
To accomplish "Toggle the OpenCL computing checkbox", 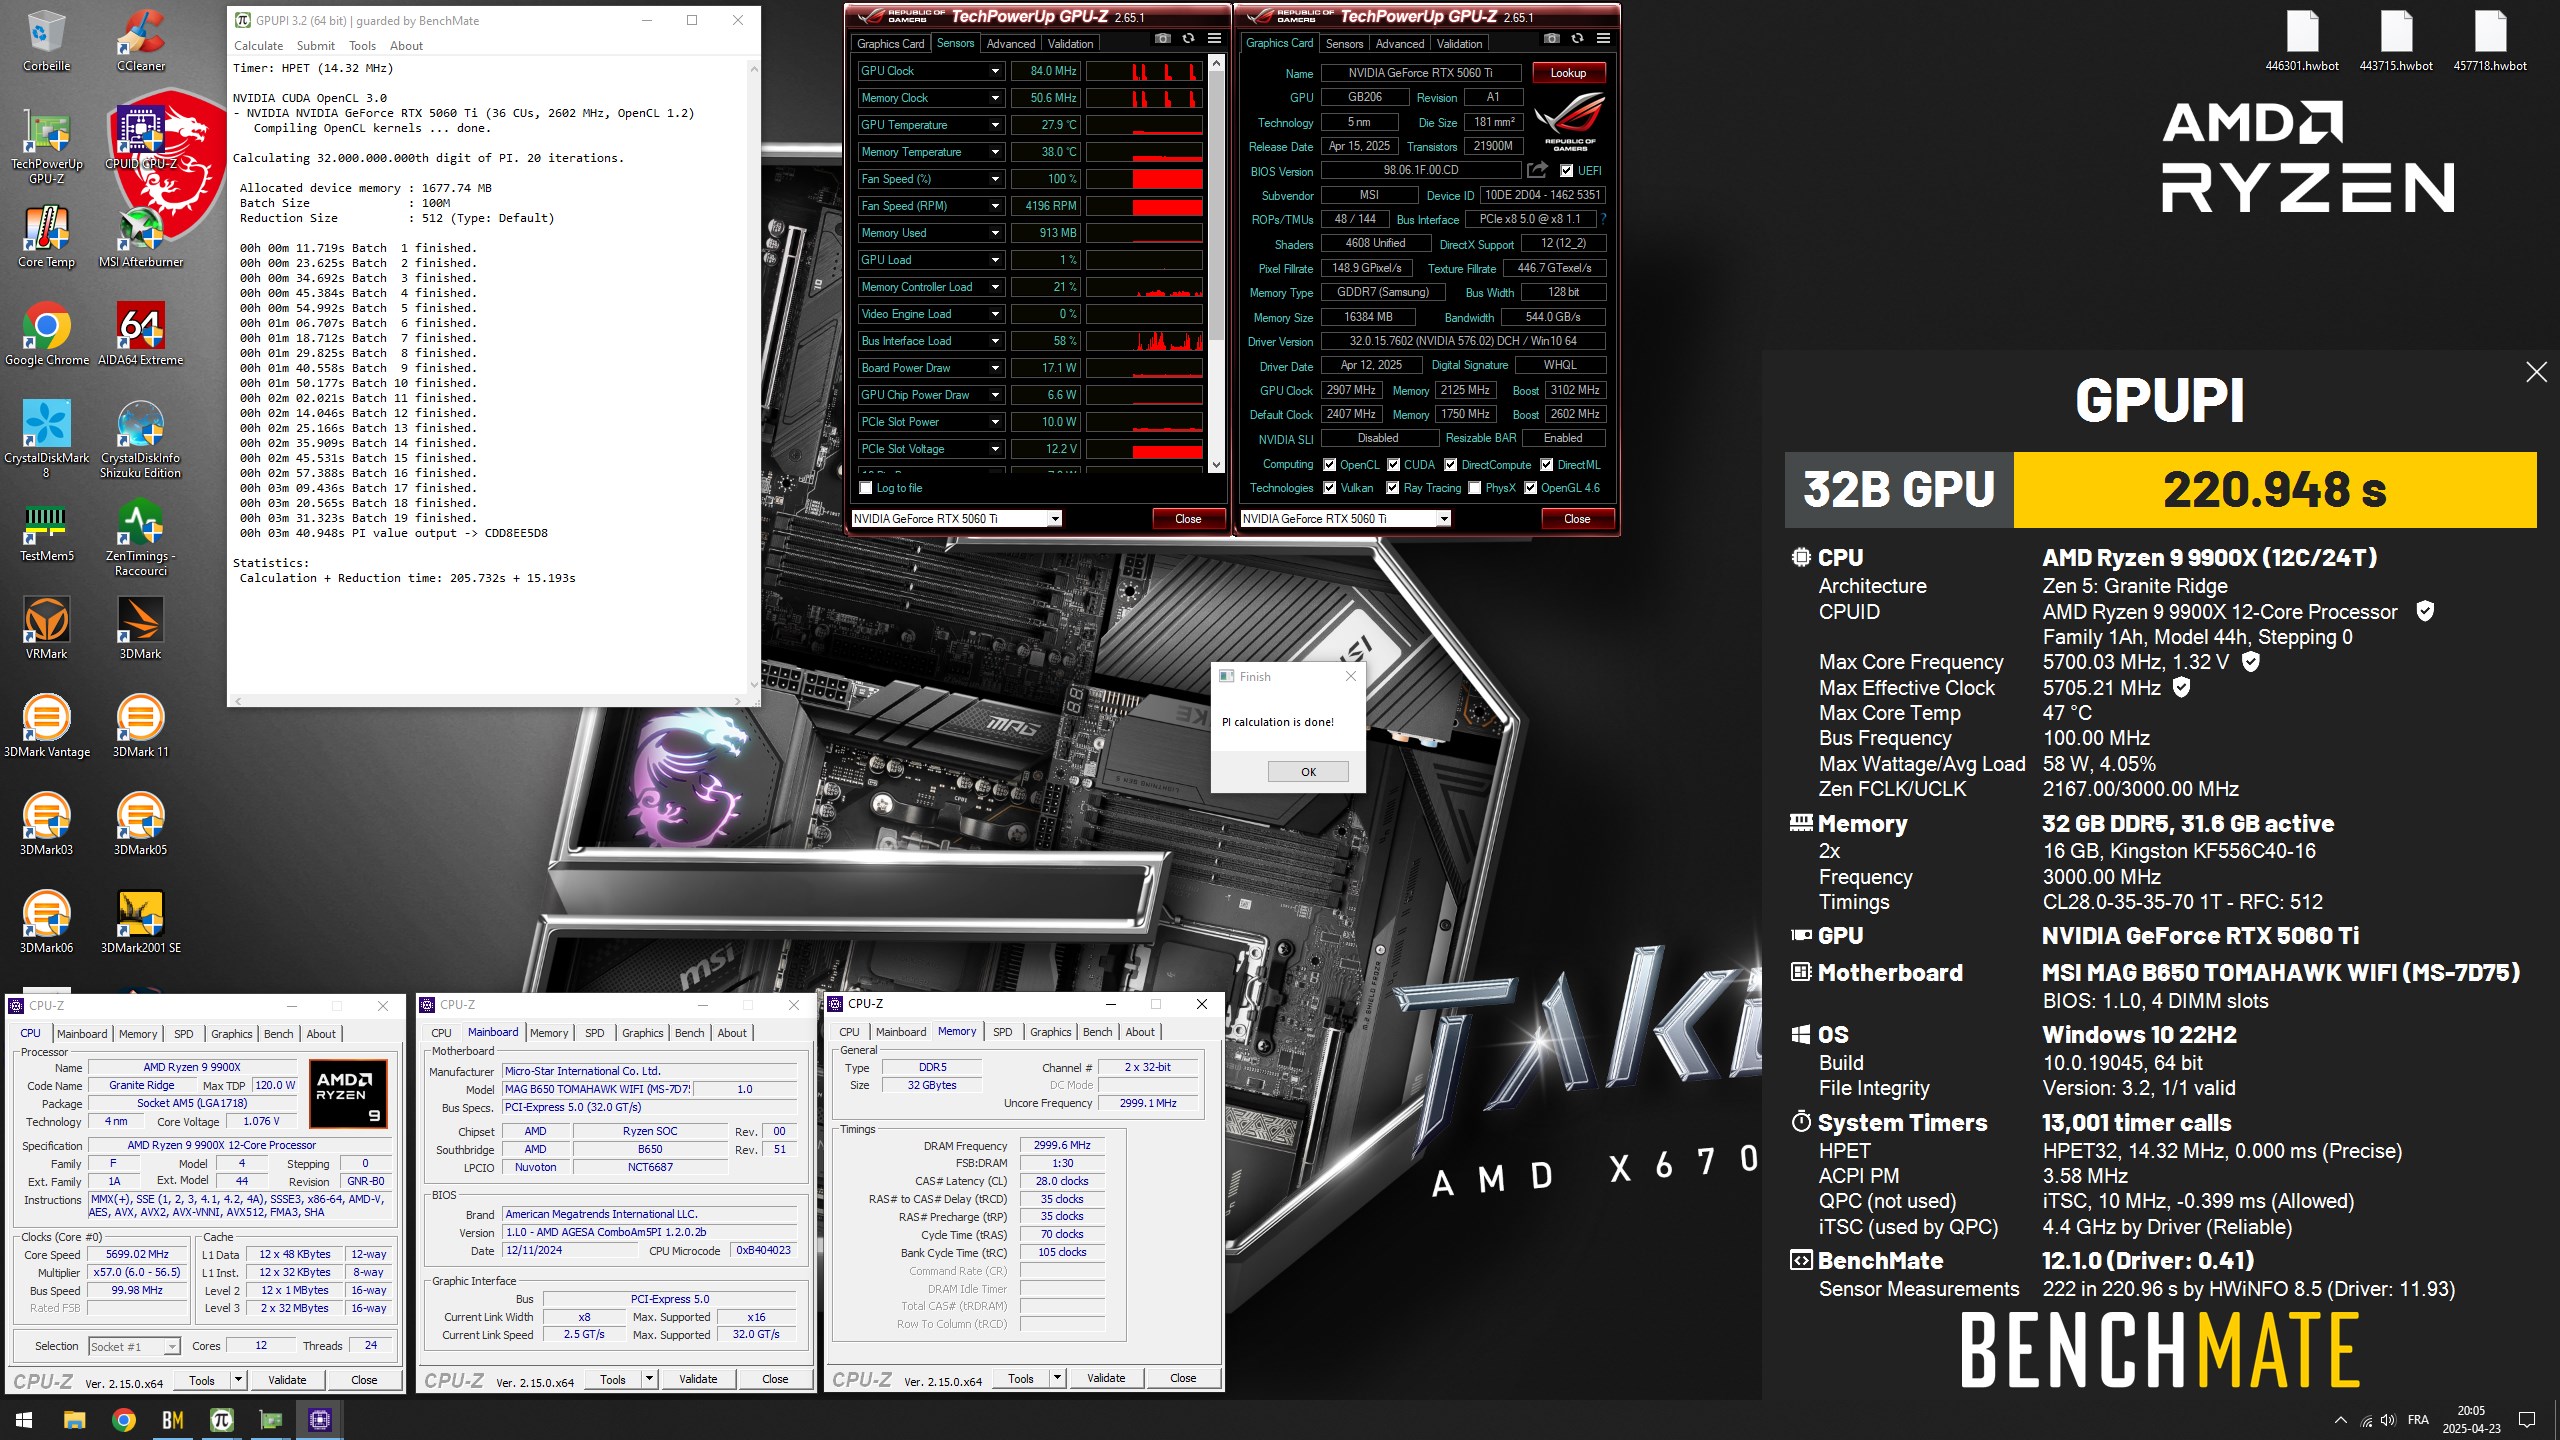I will (x=1330, y=465).
